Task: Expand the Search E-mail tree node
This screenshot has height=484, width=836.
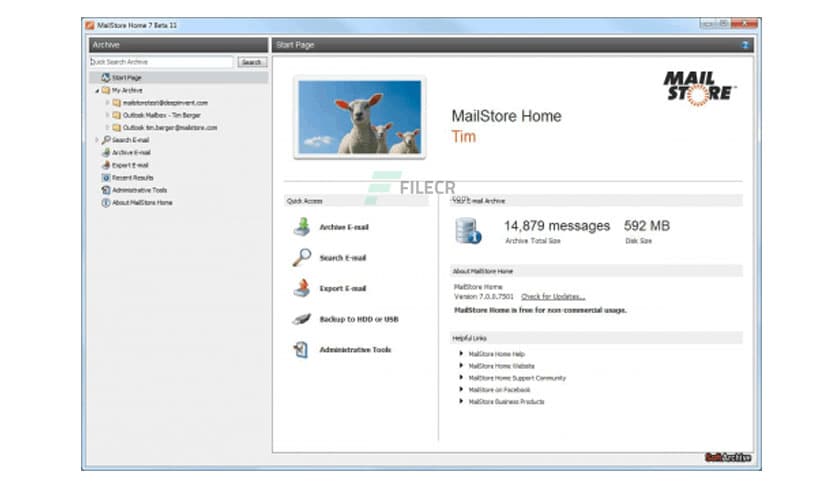Action: [x=96, y=140]
